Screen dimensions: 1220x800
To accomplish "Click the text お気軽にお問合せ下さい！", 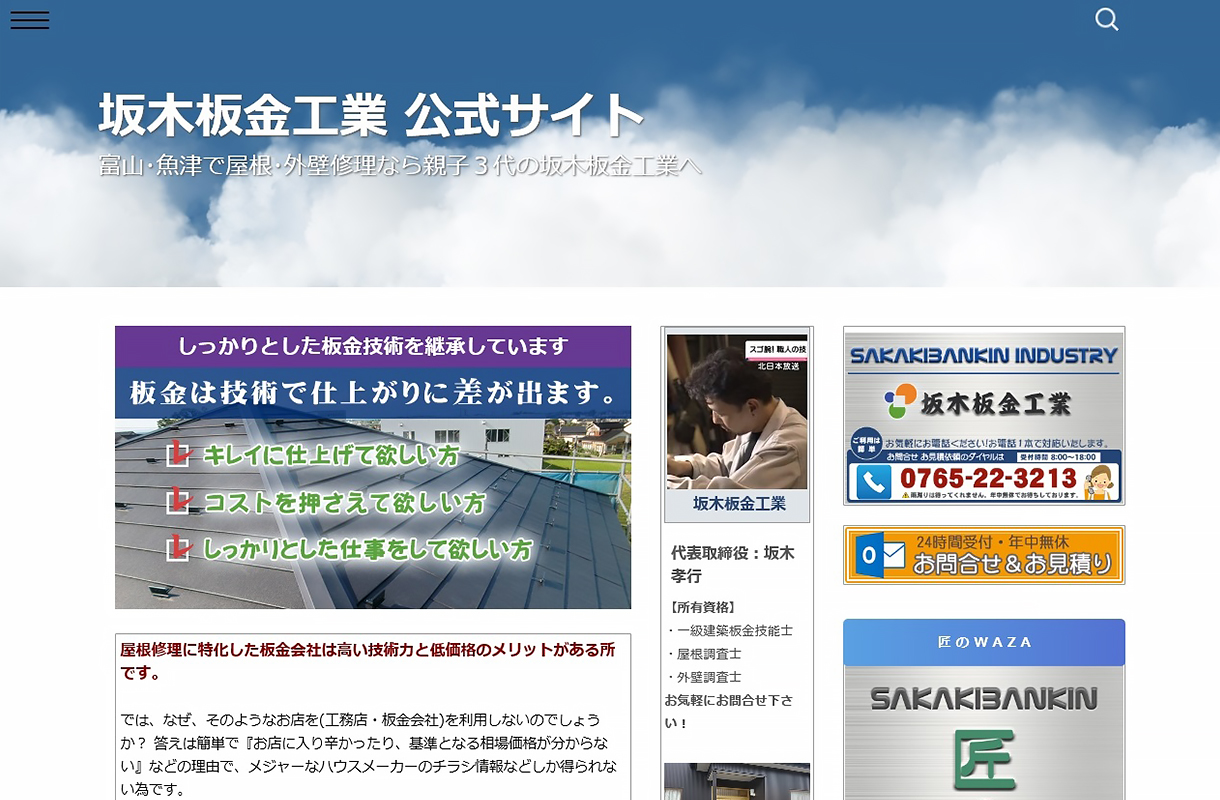I will pyautogui.click(x=729, y=711).
